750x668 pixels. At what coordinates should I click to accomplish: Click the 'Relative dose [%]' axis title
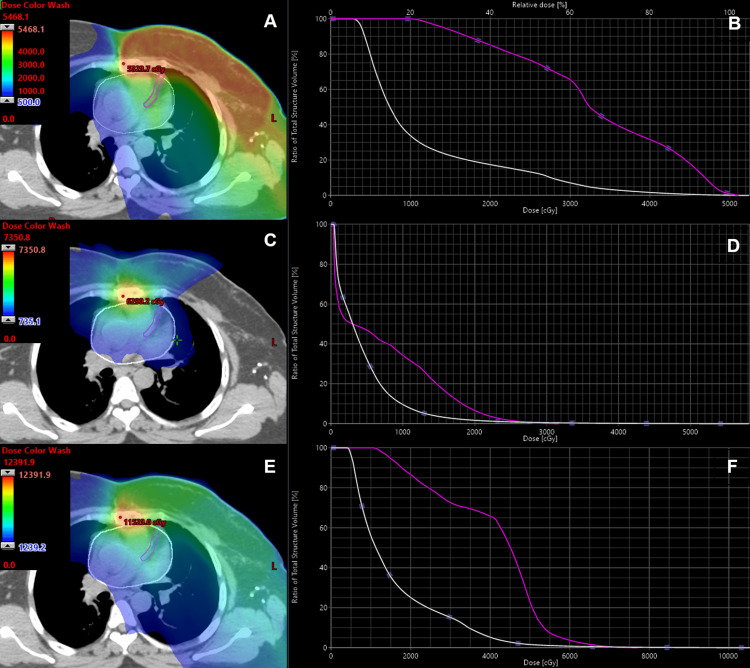pos(540,5)
